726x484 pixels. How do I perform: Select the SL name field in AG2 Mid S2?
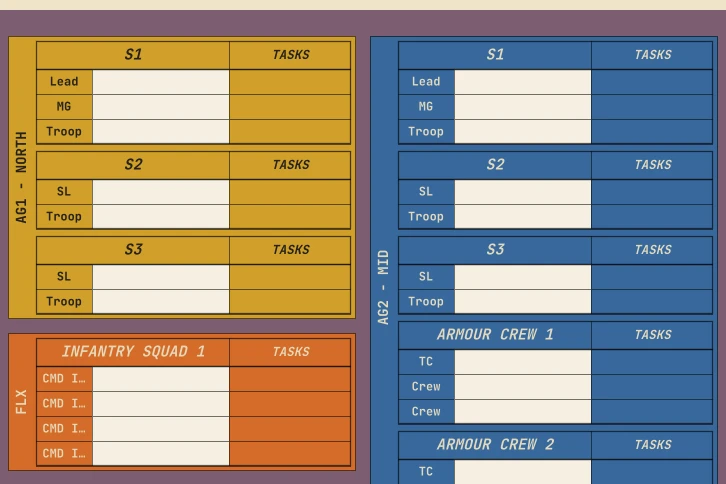pos(523,192)
